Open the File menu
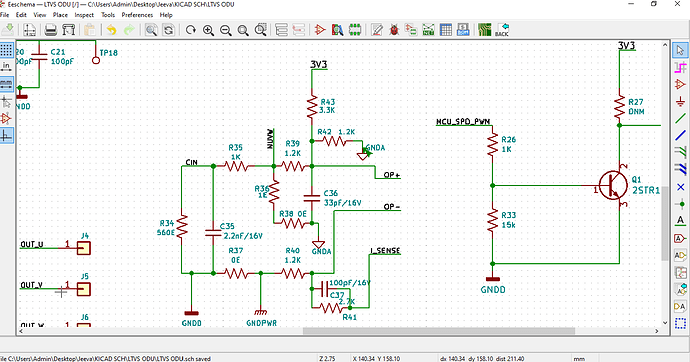 pos(4,15)
